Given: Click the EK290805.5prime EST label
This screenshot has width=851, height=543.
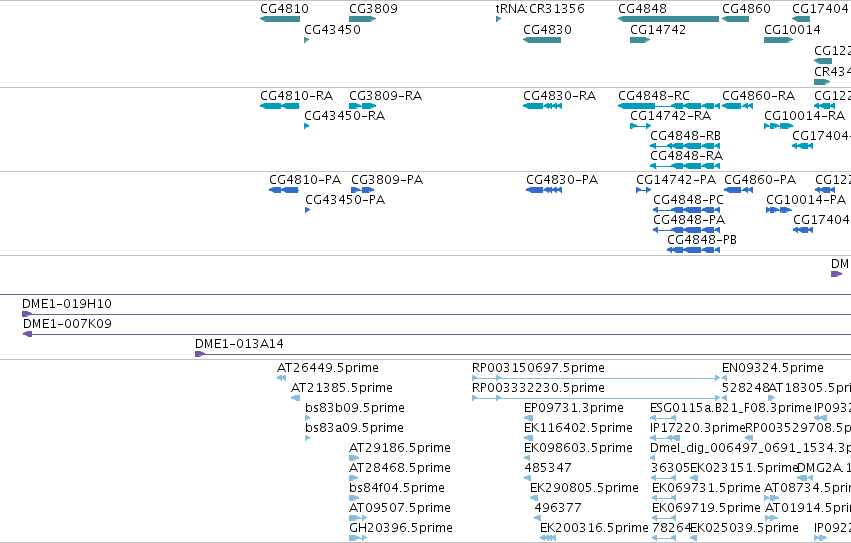Looking at the screenshot, I should pyautogui.click(x=584, y=488).
